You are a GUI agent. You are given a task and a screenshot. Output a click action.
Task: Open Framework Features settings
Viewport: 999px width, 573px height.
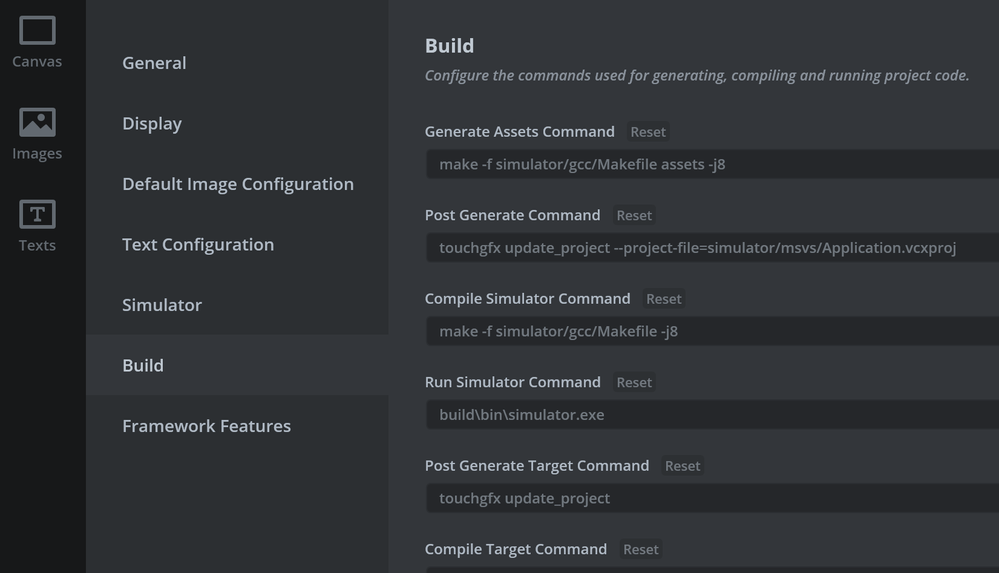tap(237, 426)
